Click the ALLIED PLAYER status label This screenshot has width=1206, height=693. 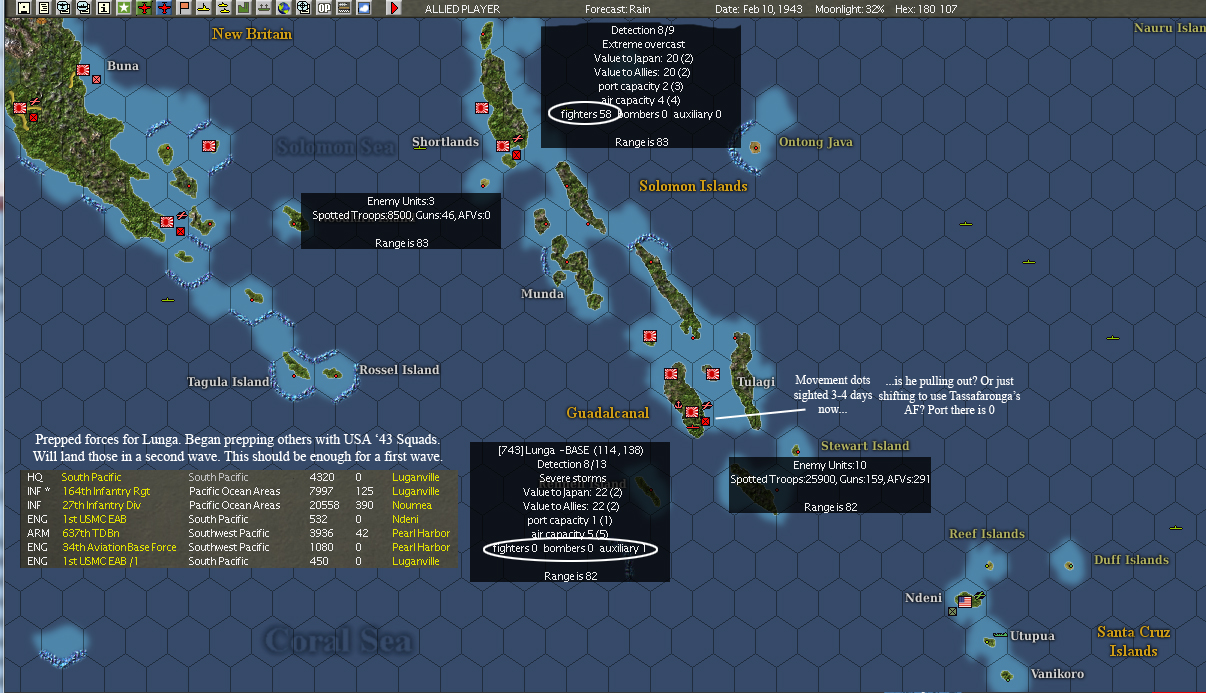coord(462,8)
